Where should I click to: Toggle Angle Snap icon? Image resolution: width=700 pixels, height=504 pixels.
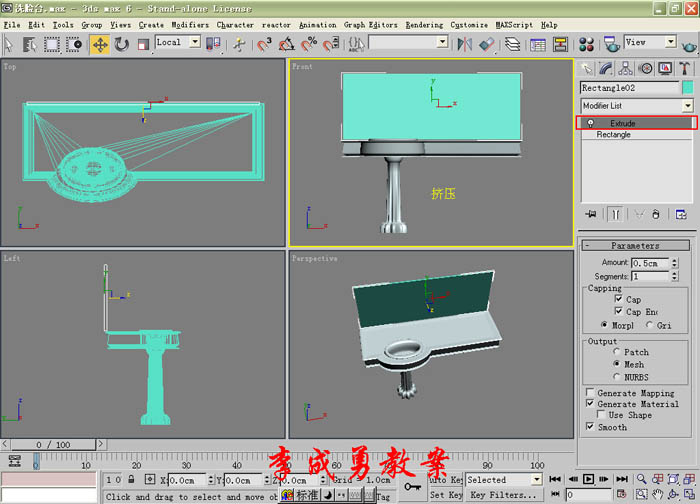287,44
